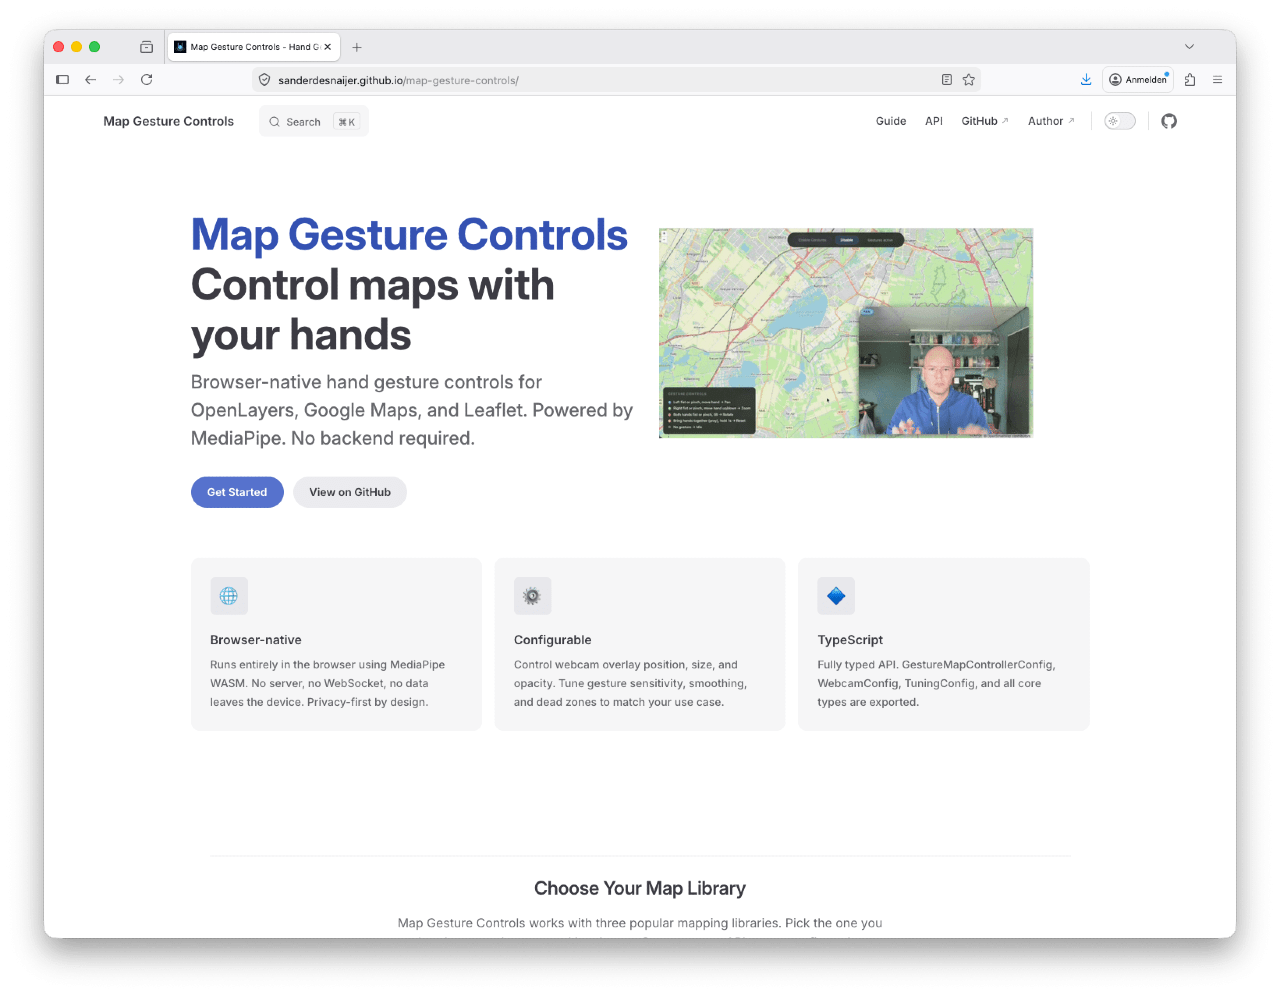Image resolution: width=1280 pixels, height=996 pixels.
Task: Click the ⌘K shortcut badge in Search
Action: click(347, 122)
